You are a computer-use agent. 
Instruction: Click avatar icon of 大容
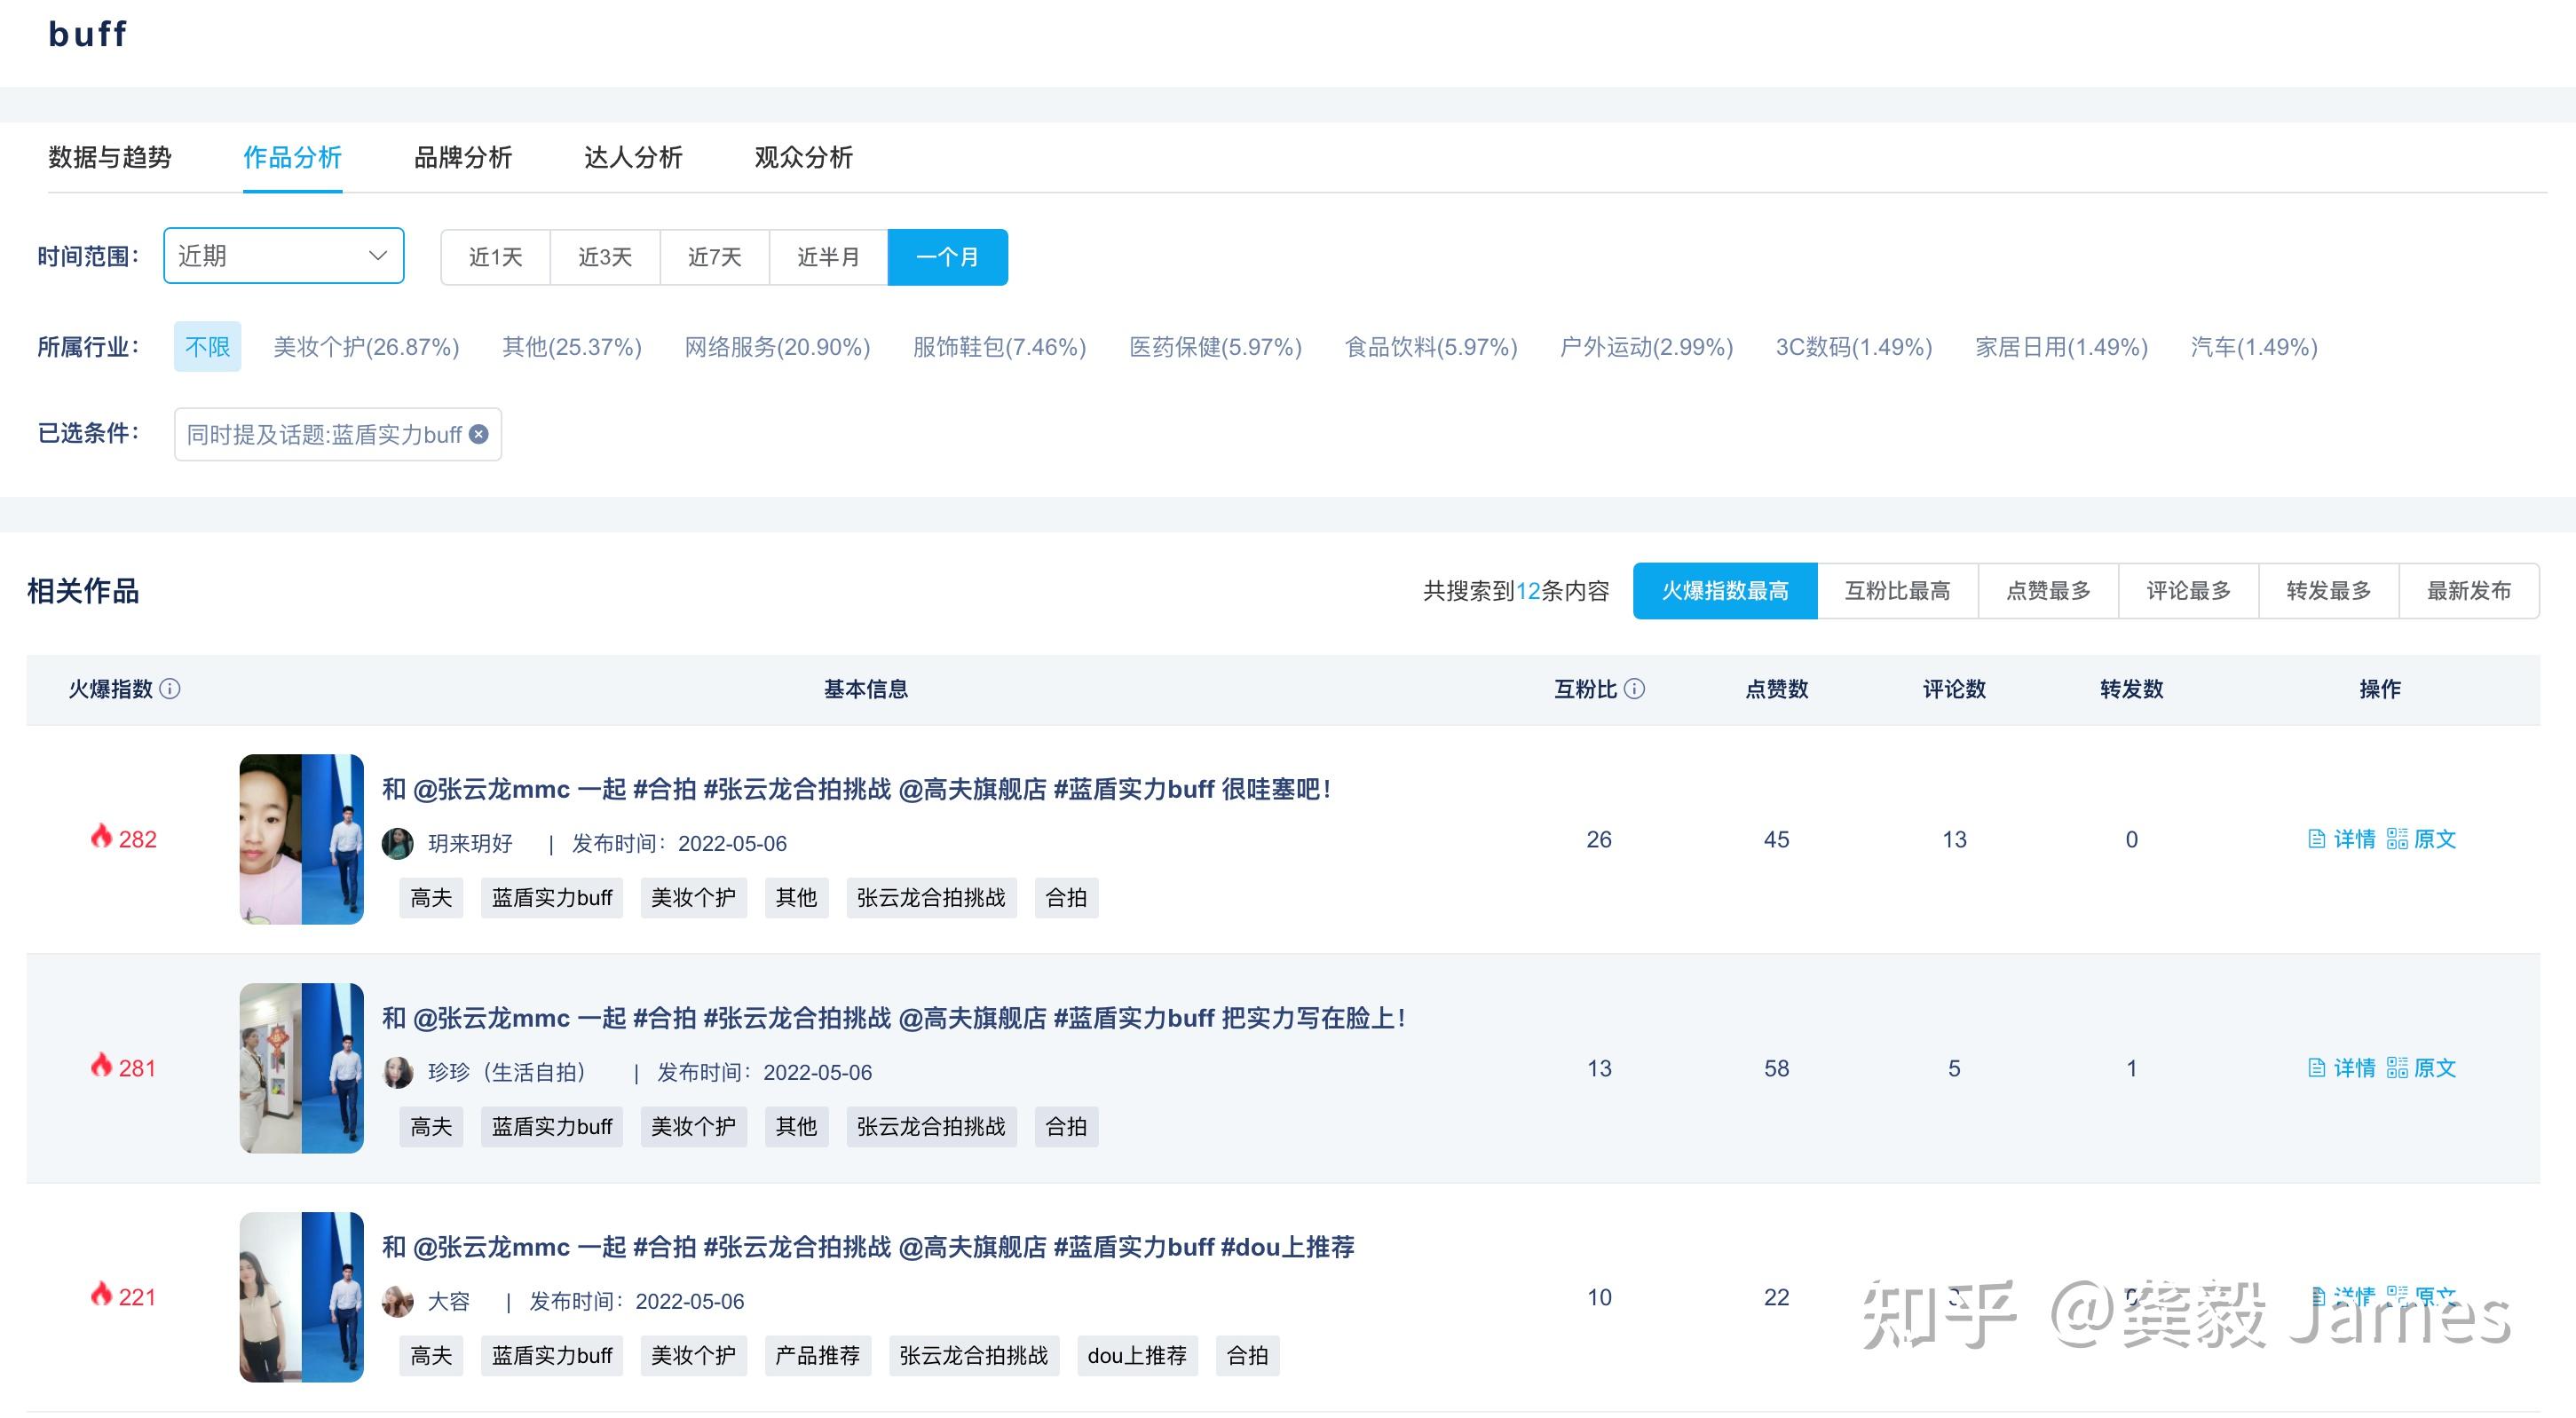tap(397, 1301)
